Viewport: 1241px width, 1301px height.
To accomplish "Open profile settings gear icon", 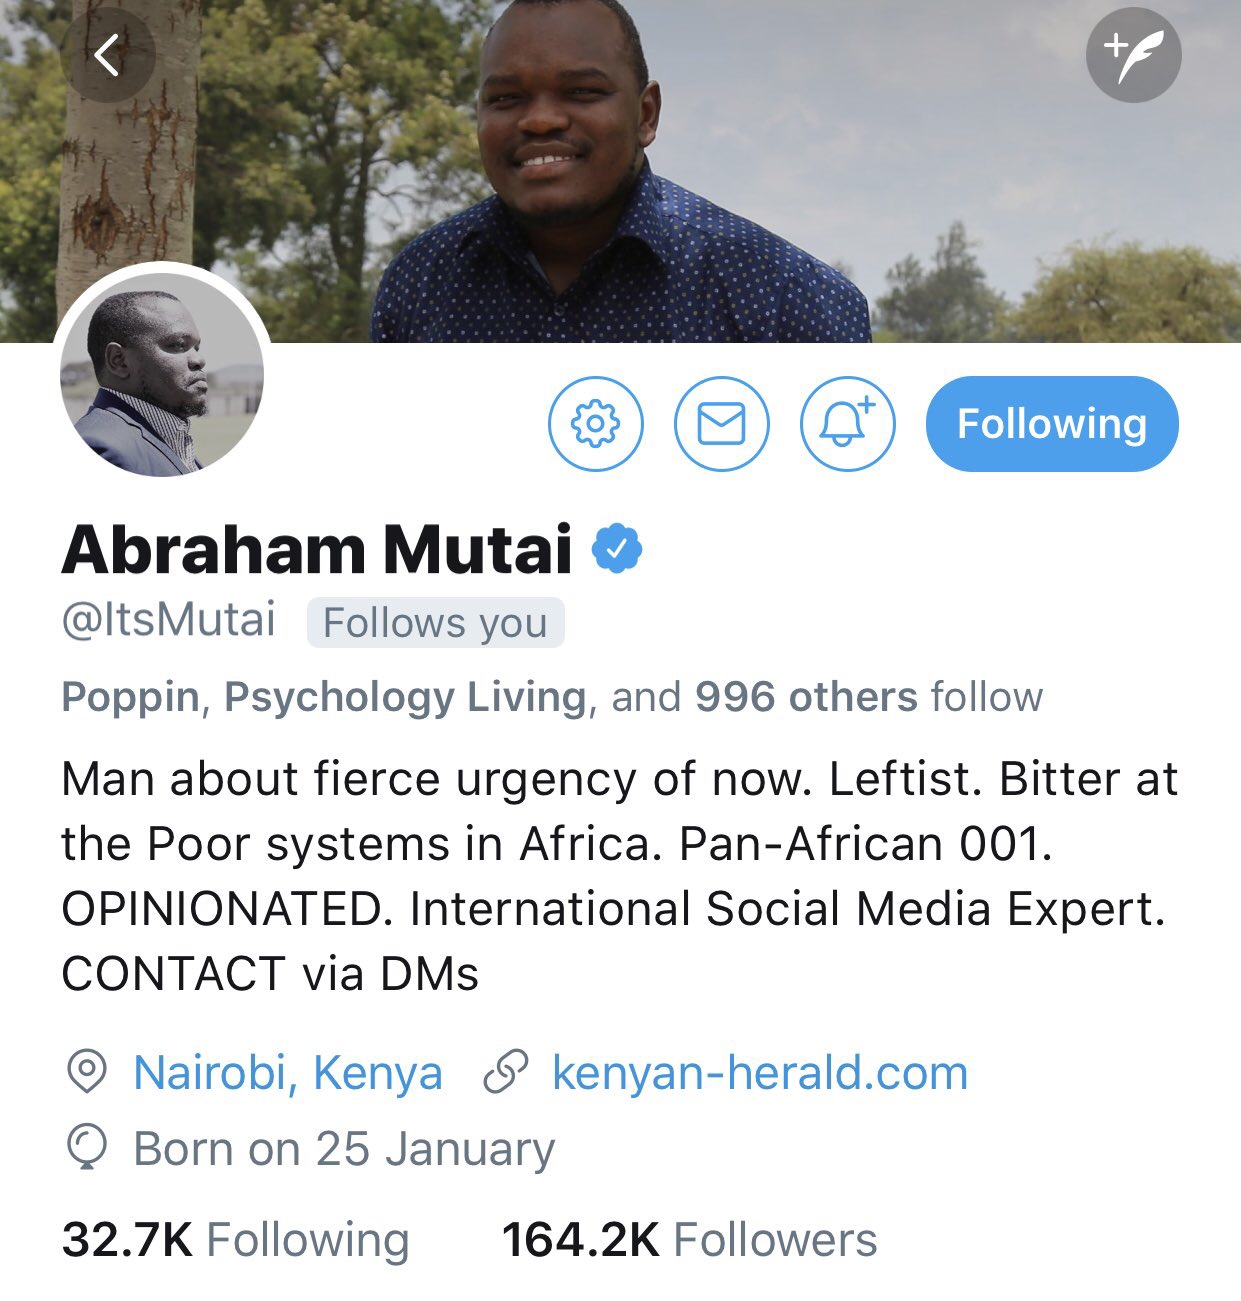I will point(596,424).
